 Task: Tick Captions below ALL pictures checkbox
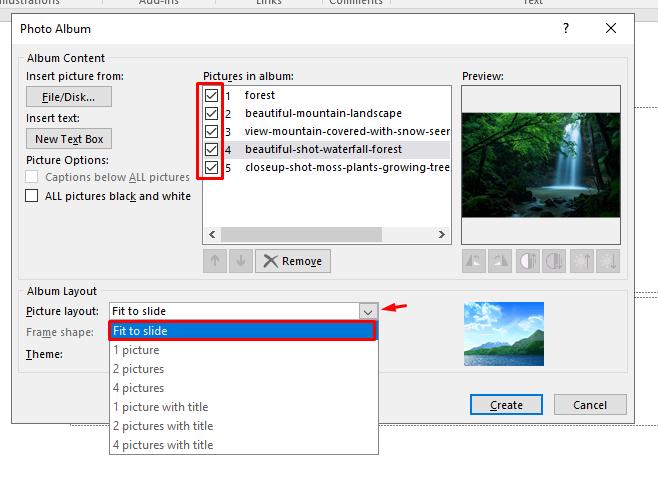(x=32, y=177)
